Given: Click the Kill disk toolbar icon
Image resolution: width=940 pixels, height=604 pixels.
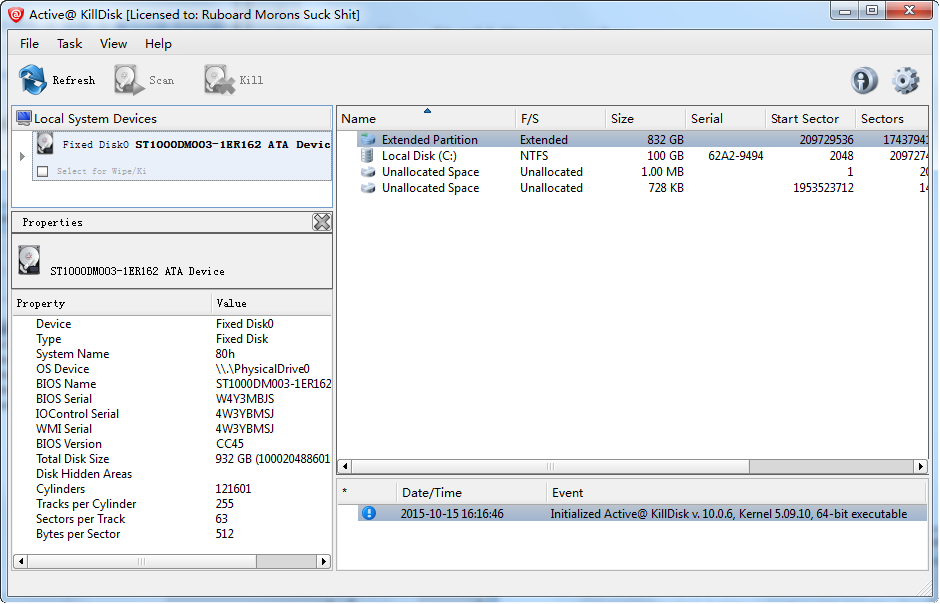Looking at the screenshot, I should [x=219, y=80].
